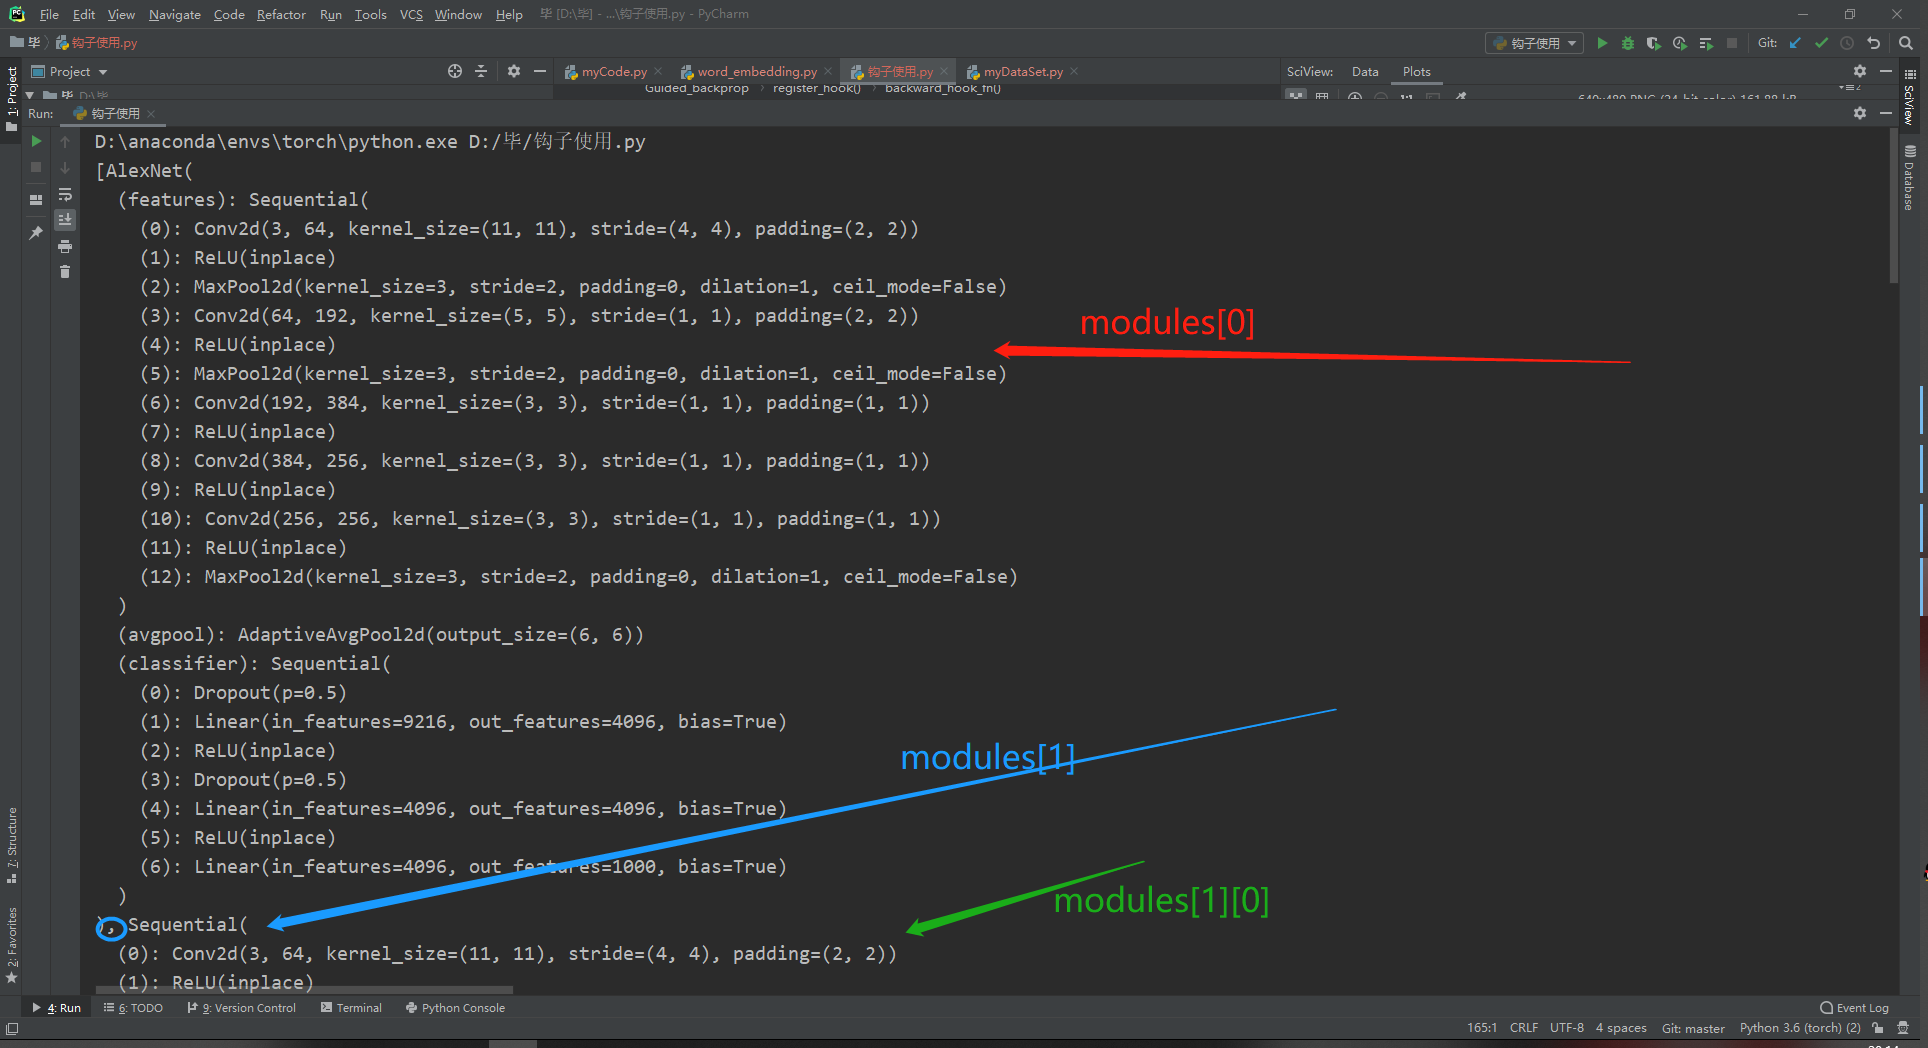Open the 6: TODO tool window
This screenshot has width=1928, height=1048.
[x=133, y=1007]
